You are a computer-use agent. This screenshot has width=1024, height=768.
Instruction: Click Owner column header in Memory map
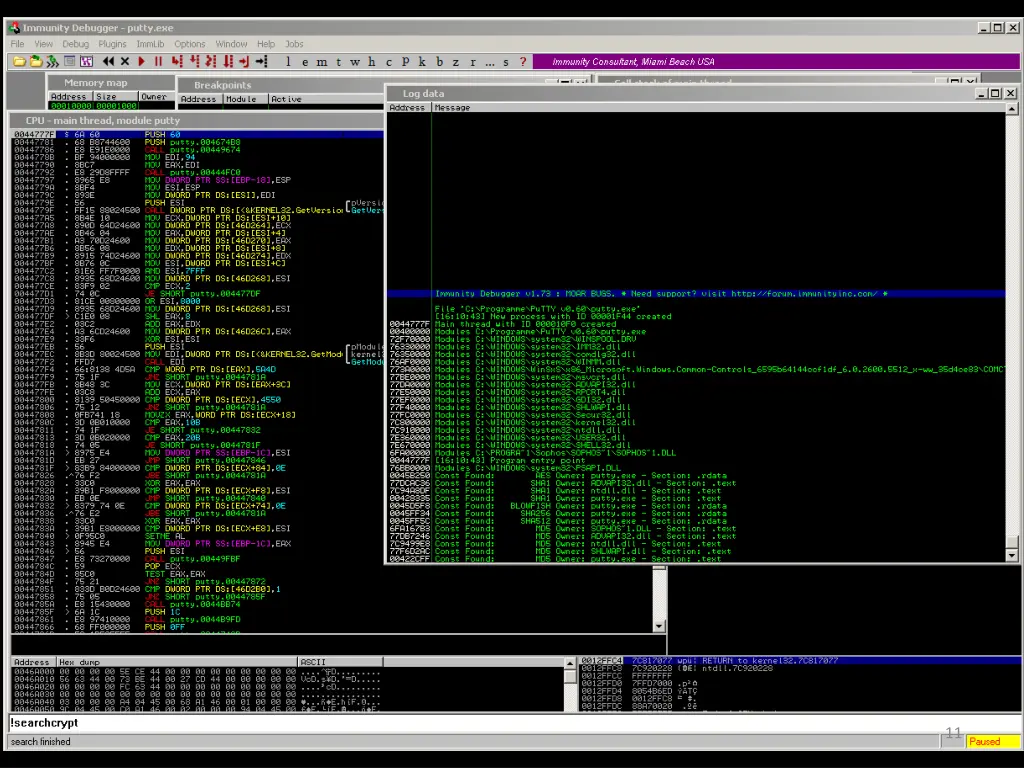pyautogui.click(x=155, y=96)
